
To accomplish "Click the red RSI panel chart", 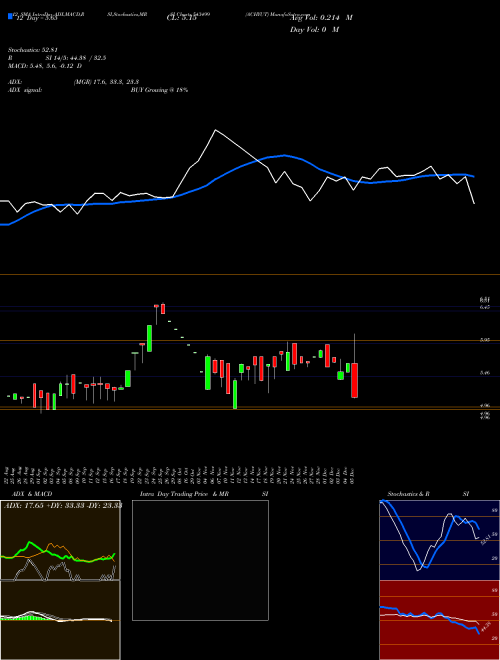I will tap(439, 620).
